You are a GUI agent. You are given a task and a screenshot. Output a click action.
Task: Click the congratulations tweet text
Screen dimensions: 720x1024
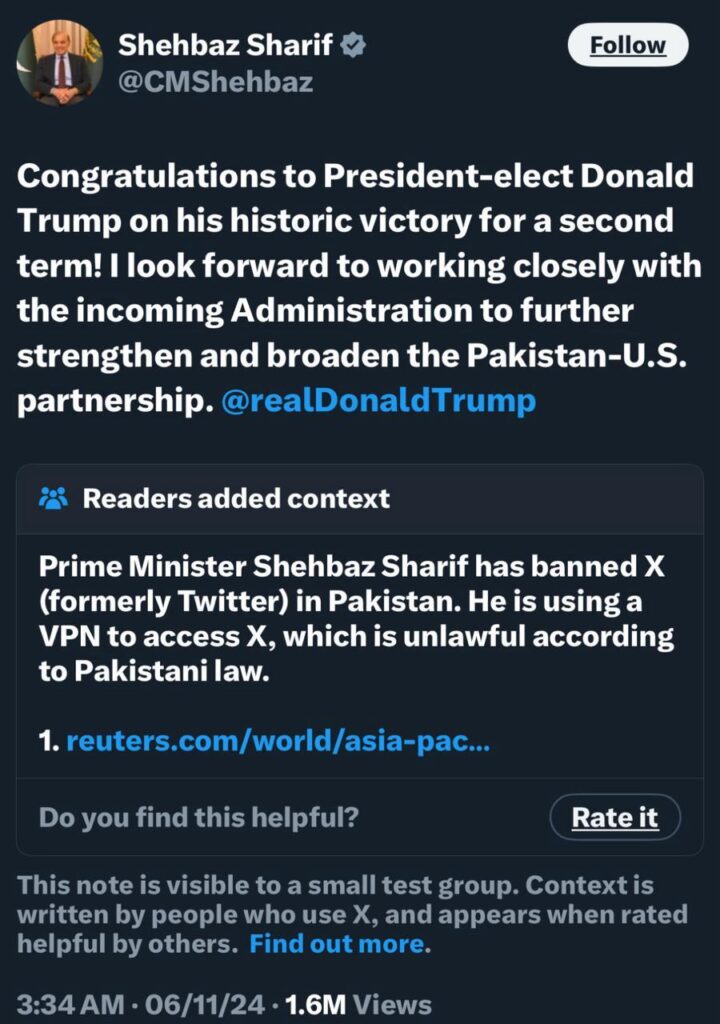tap(355, 265)
